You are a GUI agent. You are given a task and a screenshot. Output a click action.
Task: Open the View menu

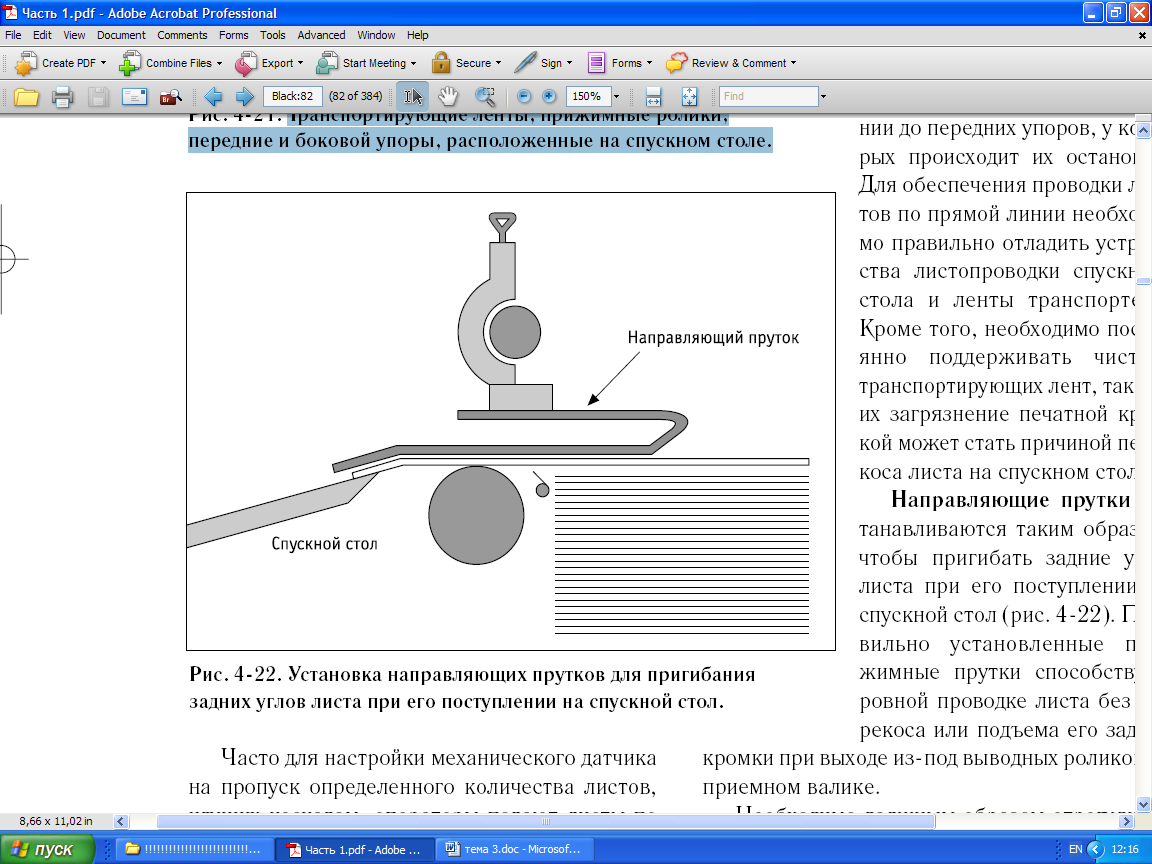pos(74,35)
